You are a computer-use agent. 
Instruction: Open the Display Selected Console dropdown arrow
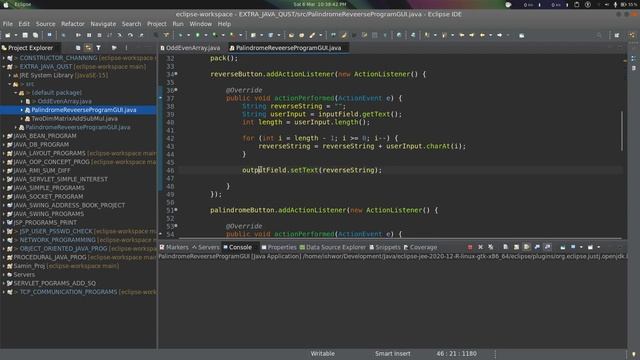coord(581,247)
